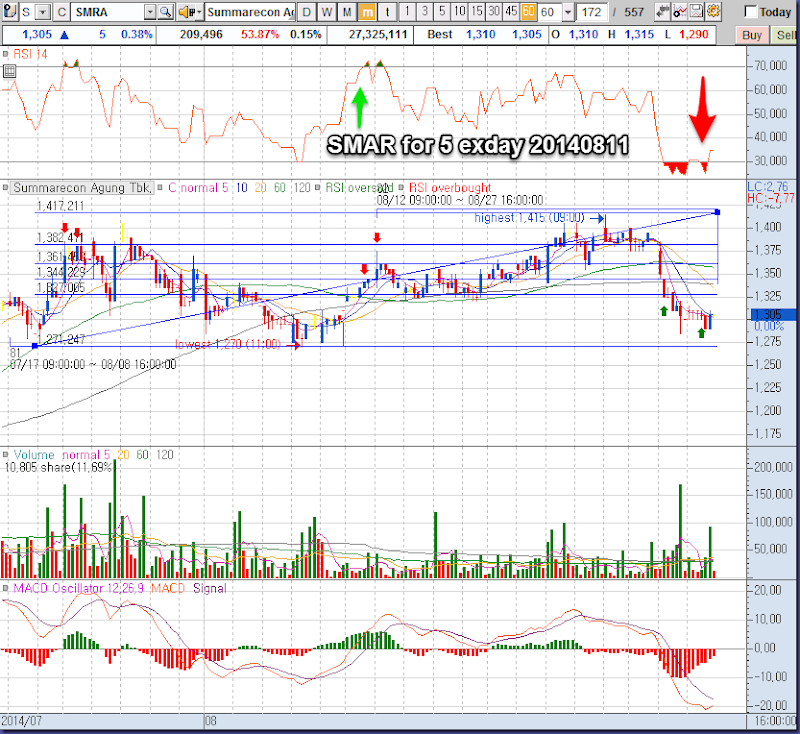Select the 30-minute interval button
The image size is (800, 734).
(x=494, y=11)
